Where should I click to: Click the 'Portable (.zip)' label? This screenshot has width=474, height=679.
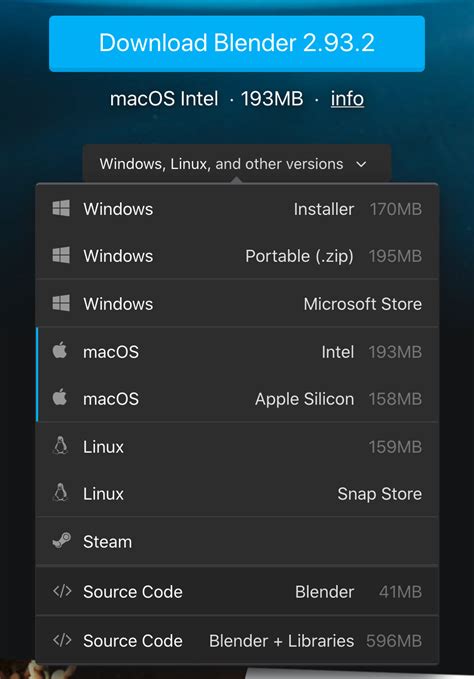pyautogui.click(x=299, y=256)
